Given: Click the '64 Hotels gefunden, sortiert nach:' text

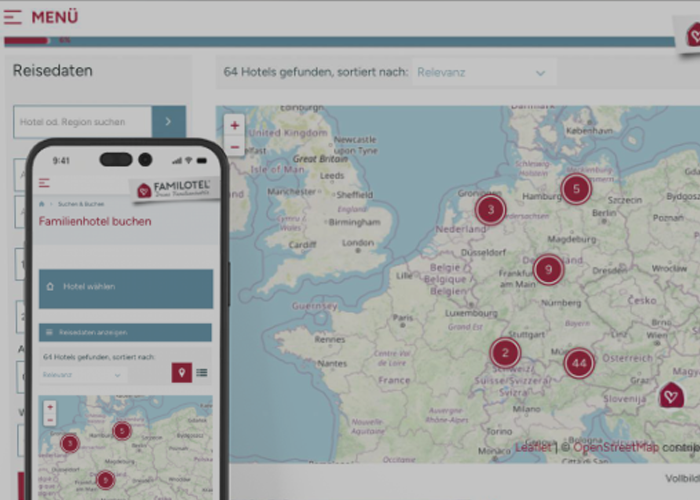Looking at the screenshot, I should point(316,72).
